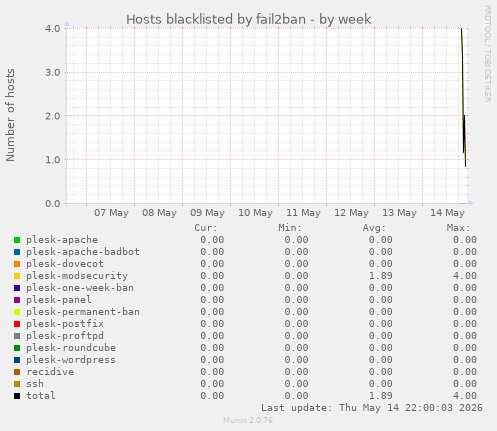Click the orange plesk-dovecot legend swatch

(17, 264)
